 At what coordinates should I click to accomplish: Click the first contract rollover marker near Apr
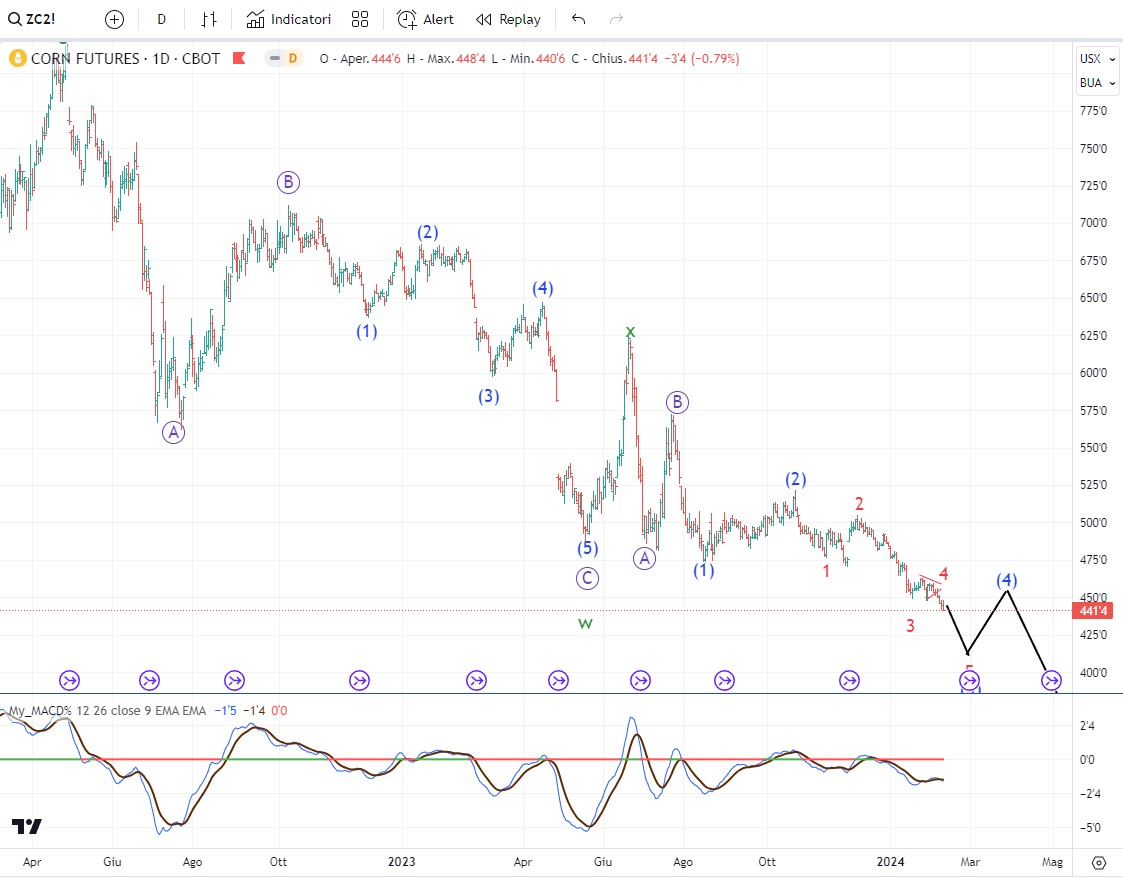[69, 680]
